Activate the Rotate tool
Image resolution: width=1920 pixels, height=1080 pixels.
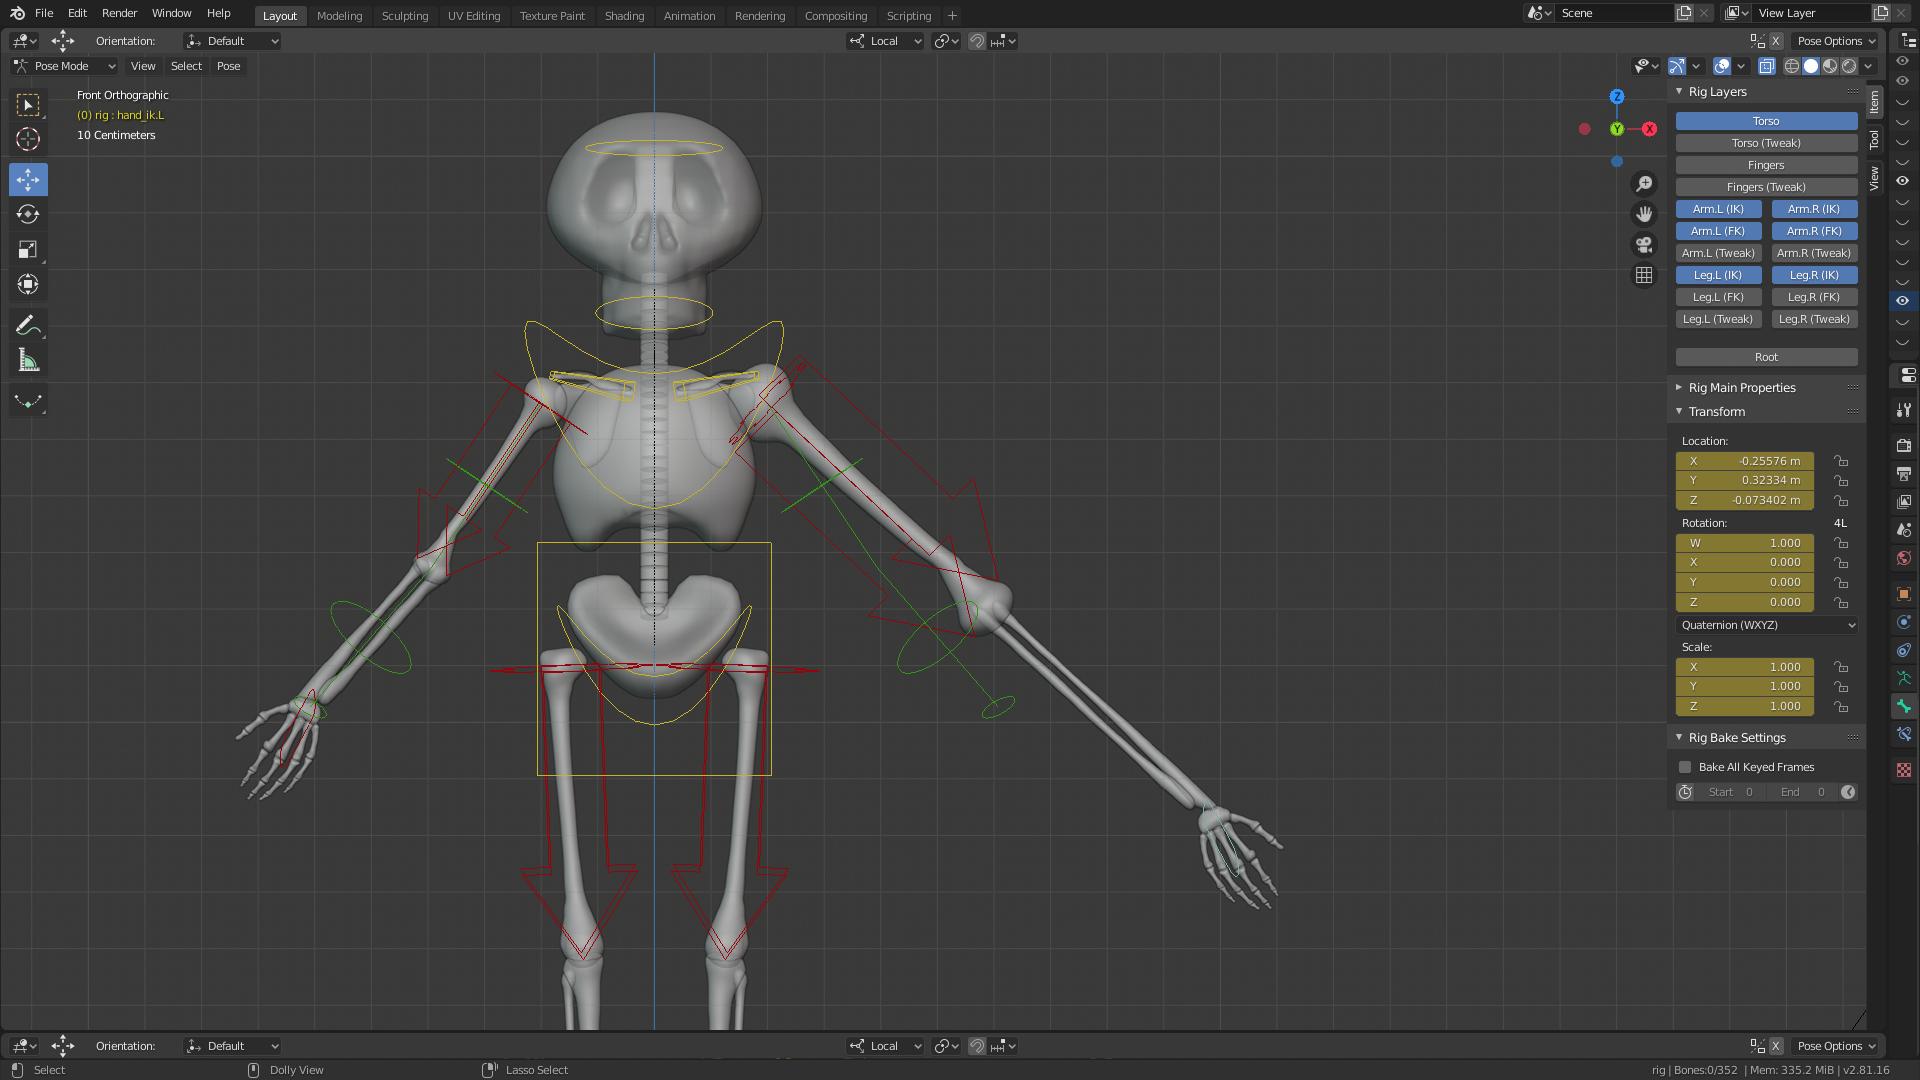[x=28, y=215]
